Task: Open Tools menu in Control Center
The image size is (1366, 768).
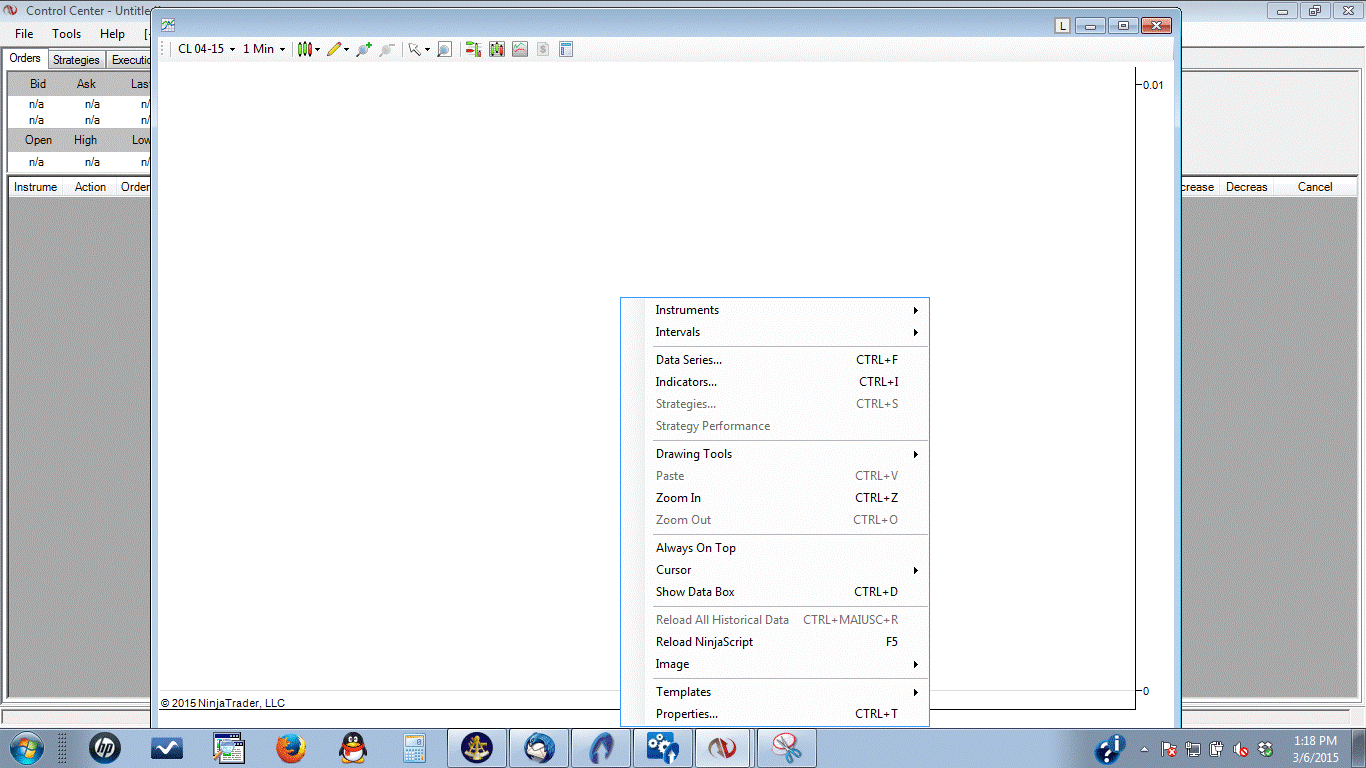Action: [67, 34]
